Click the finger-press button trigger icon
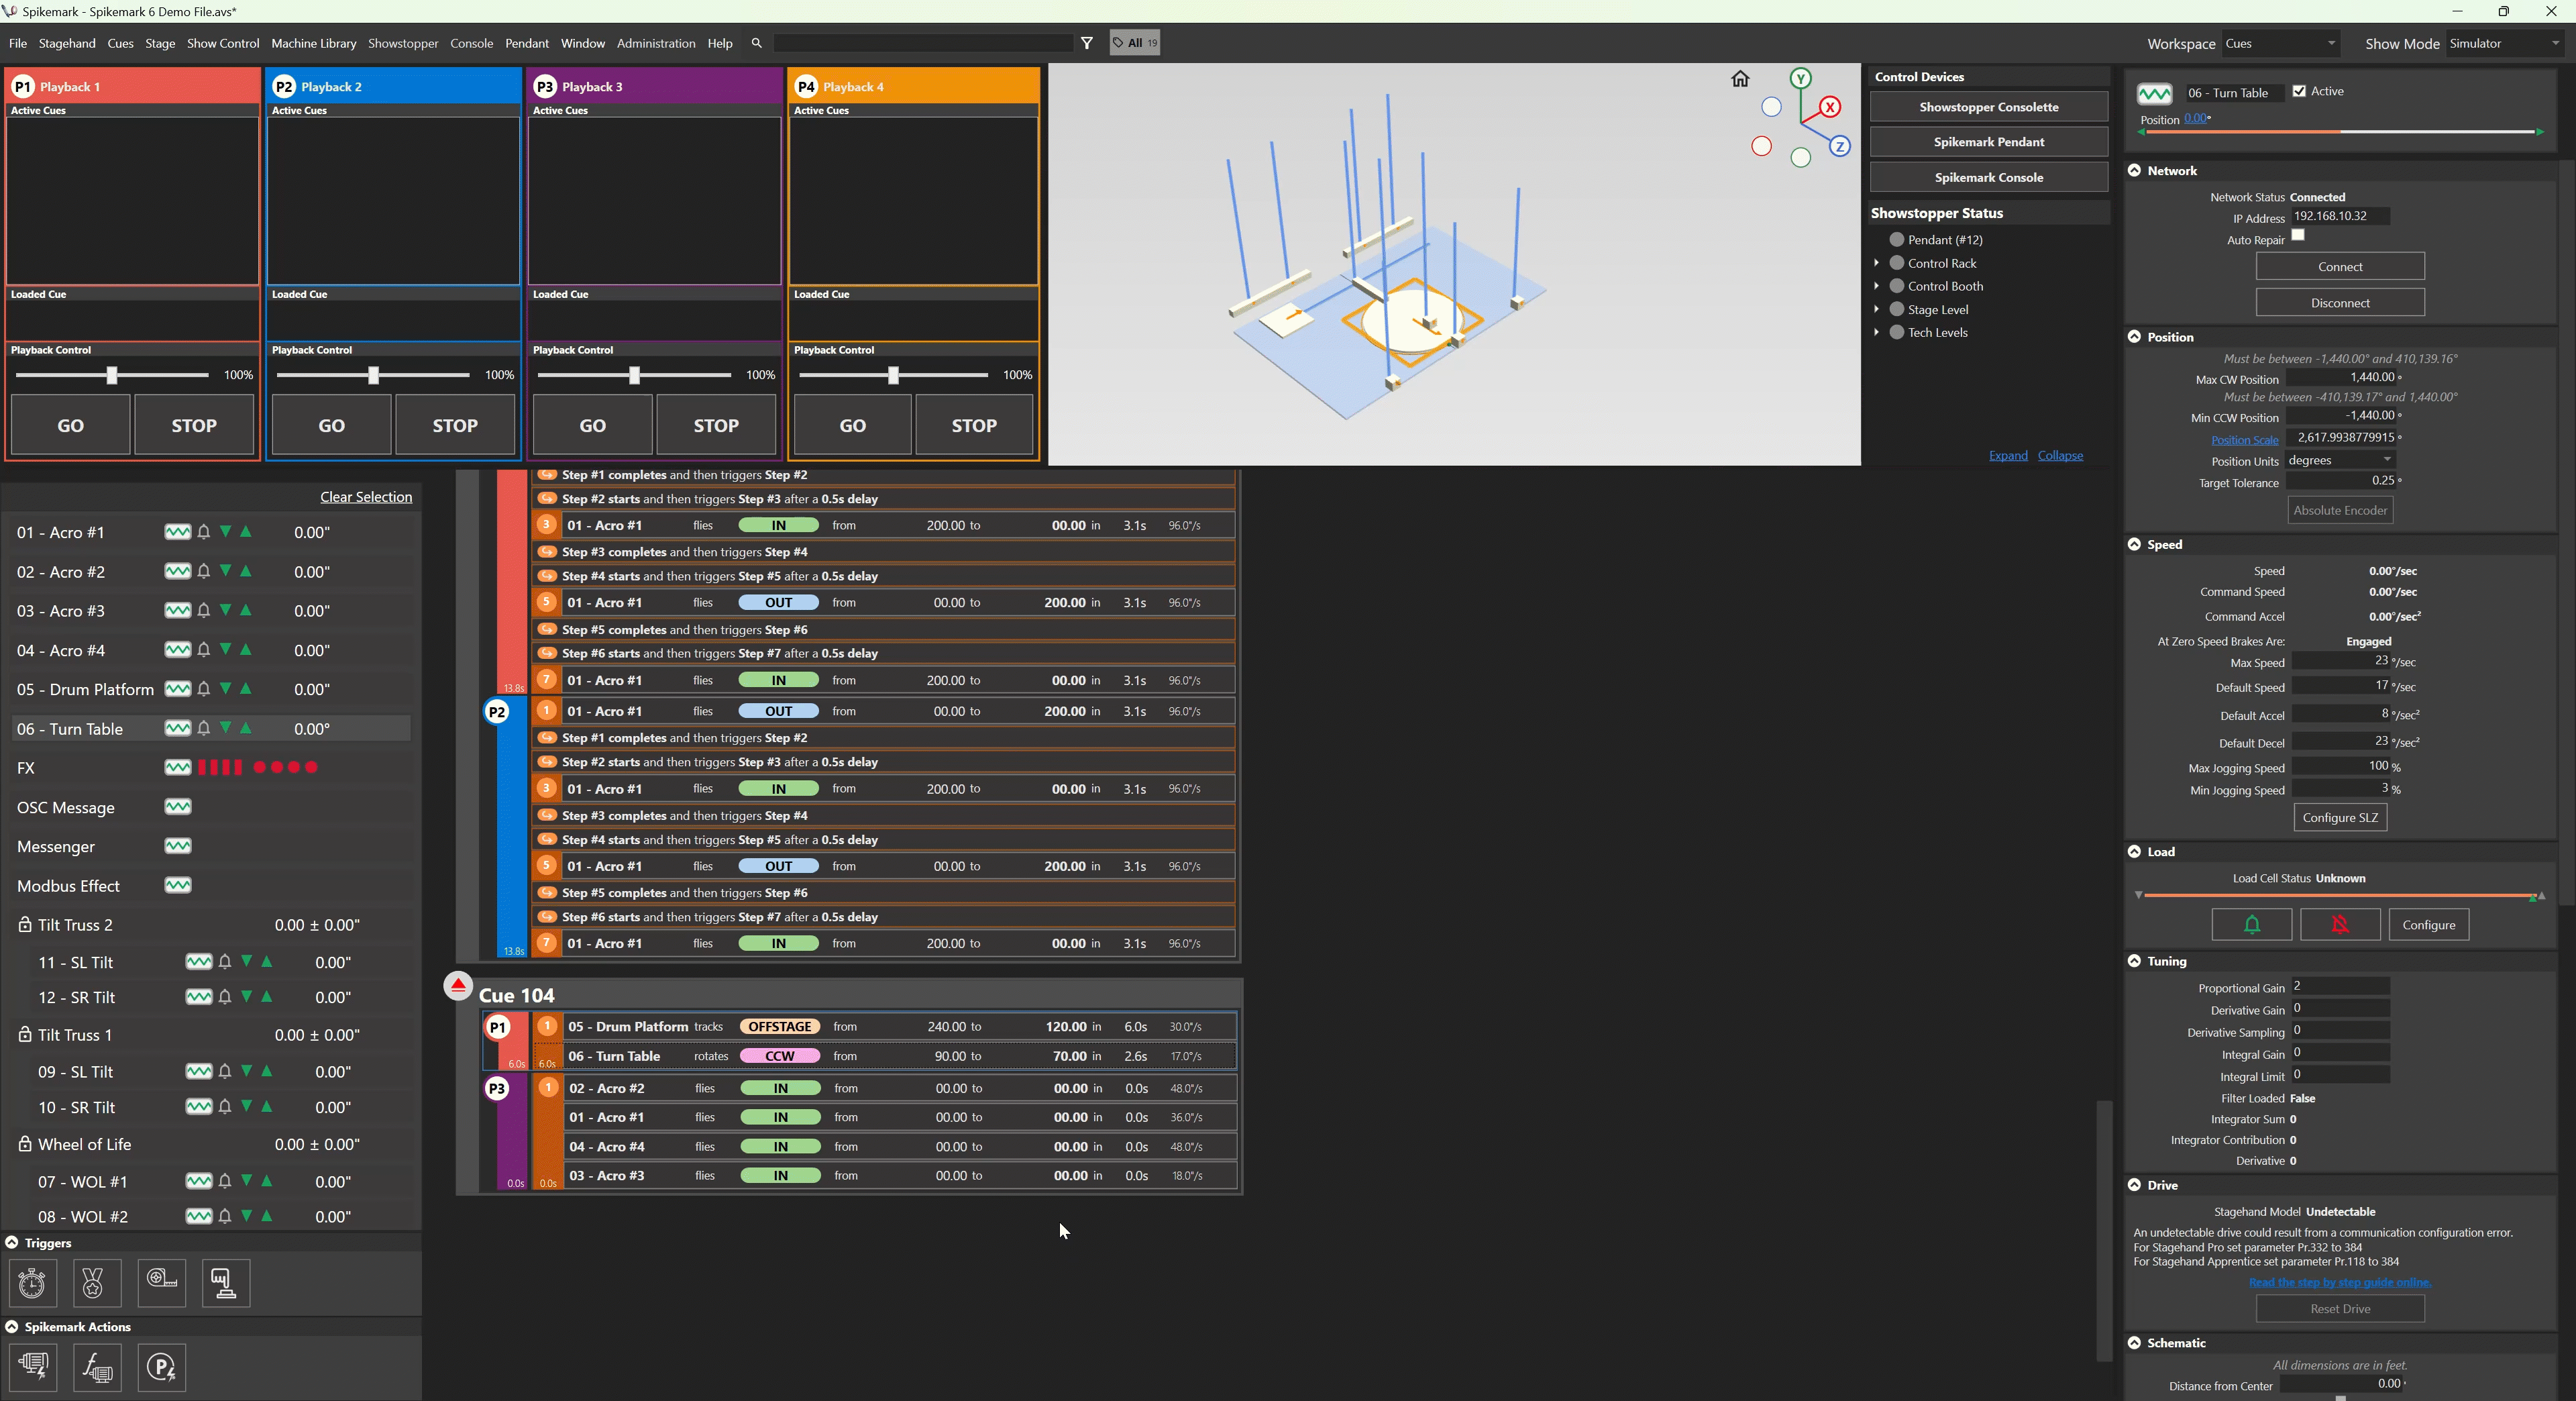The width and height of the screenshot is (2576, 1401). pyautogui.click(x=226, y=1283)
